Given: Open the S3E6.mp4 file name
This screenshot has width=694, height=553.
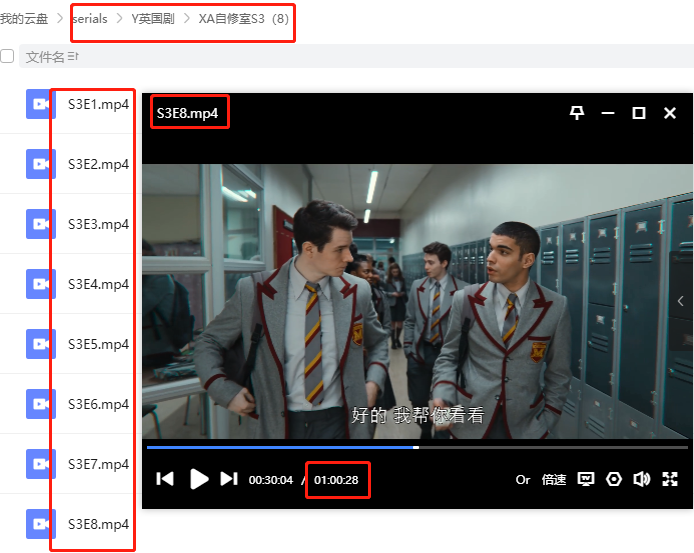Looking at the screenshot, I should tap(98, 404).
